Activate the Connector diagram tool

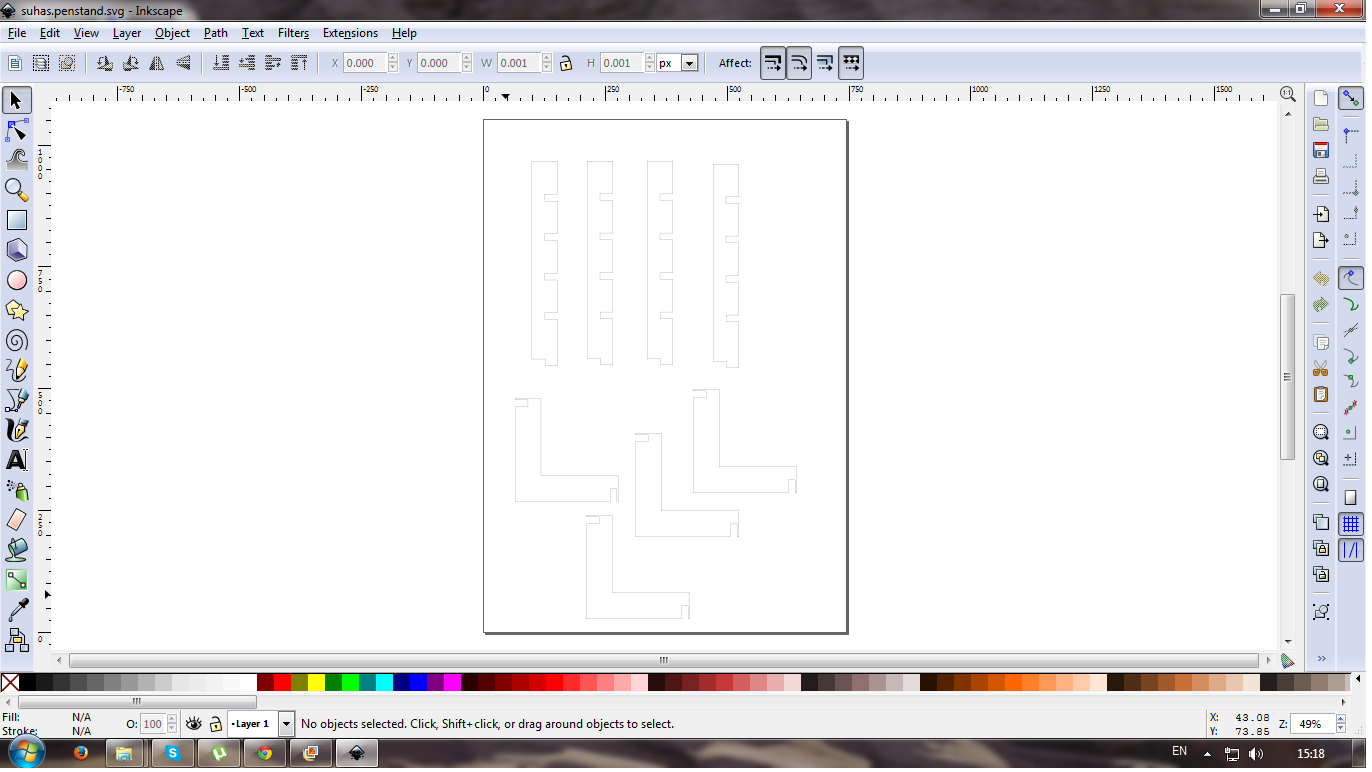pos(17,639)
